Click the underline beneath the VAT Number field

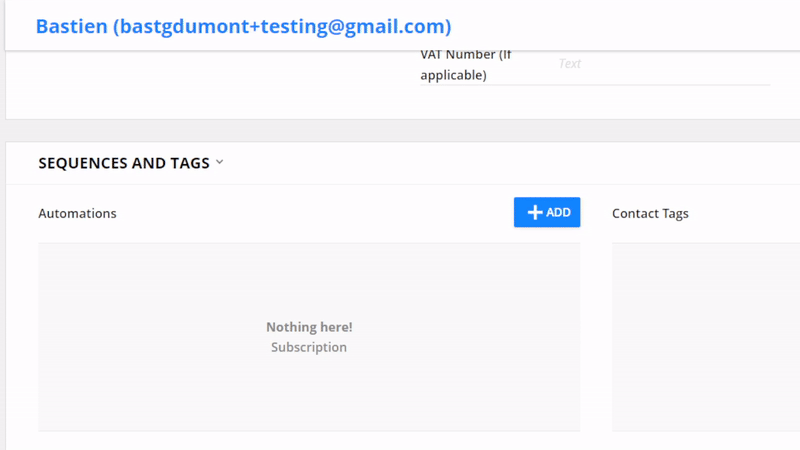point(595,85)
